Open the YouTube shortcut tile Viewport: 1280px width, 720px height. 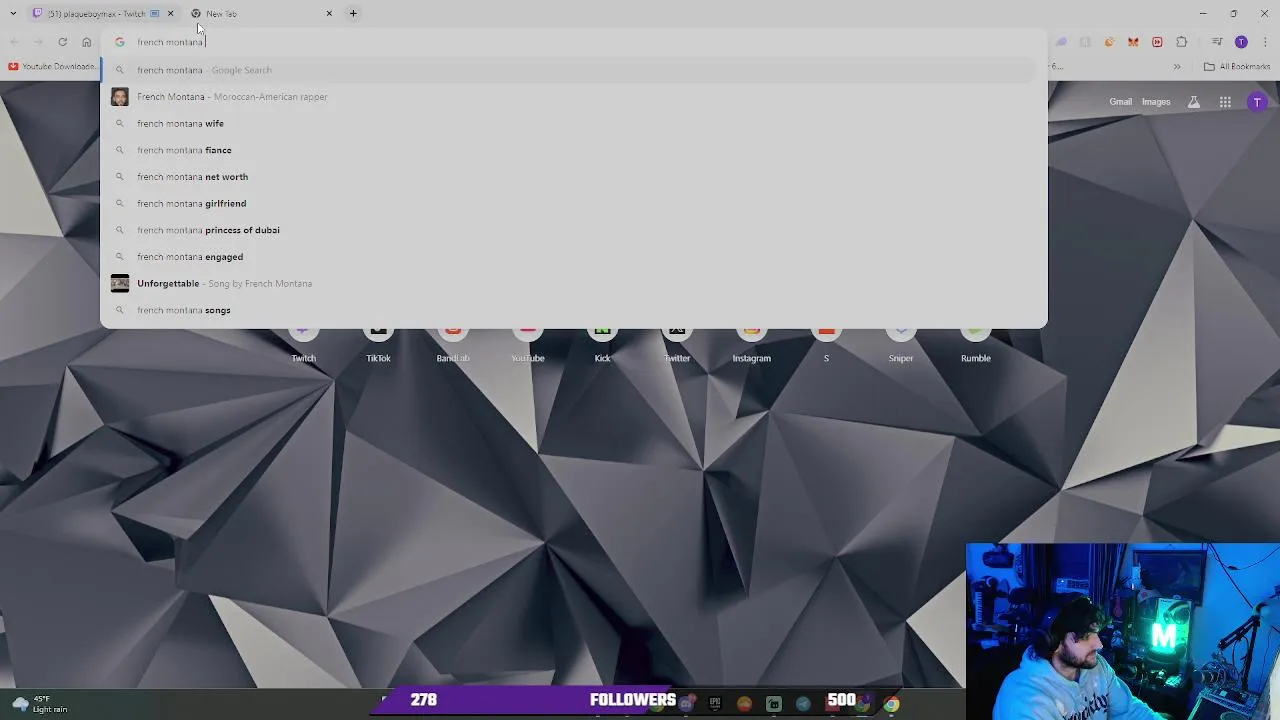click(x=528, y=346)
